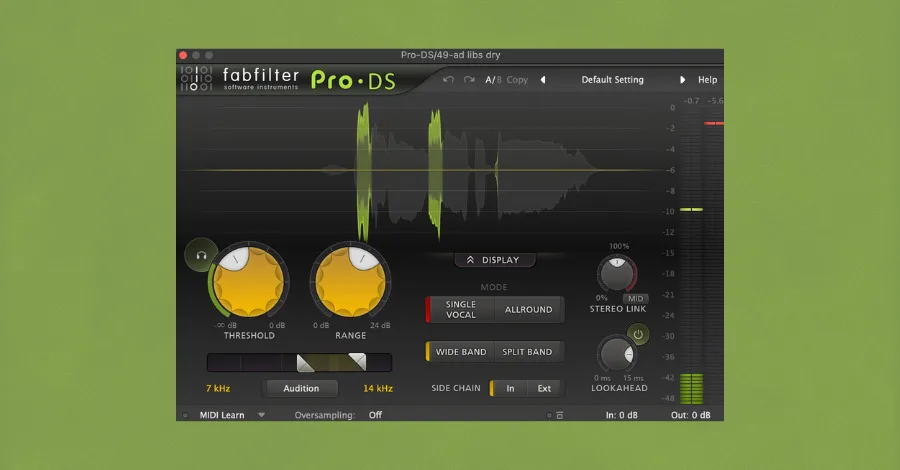Click the FabFilter logo icon
The image size is (900, 470).
pos(196,79)
